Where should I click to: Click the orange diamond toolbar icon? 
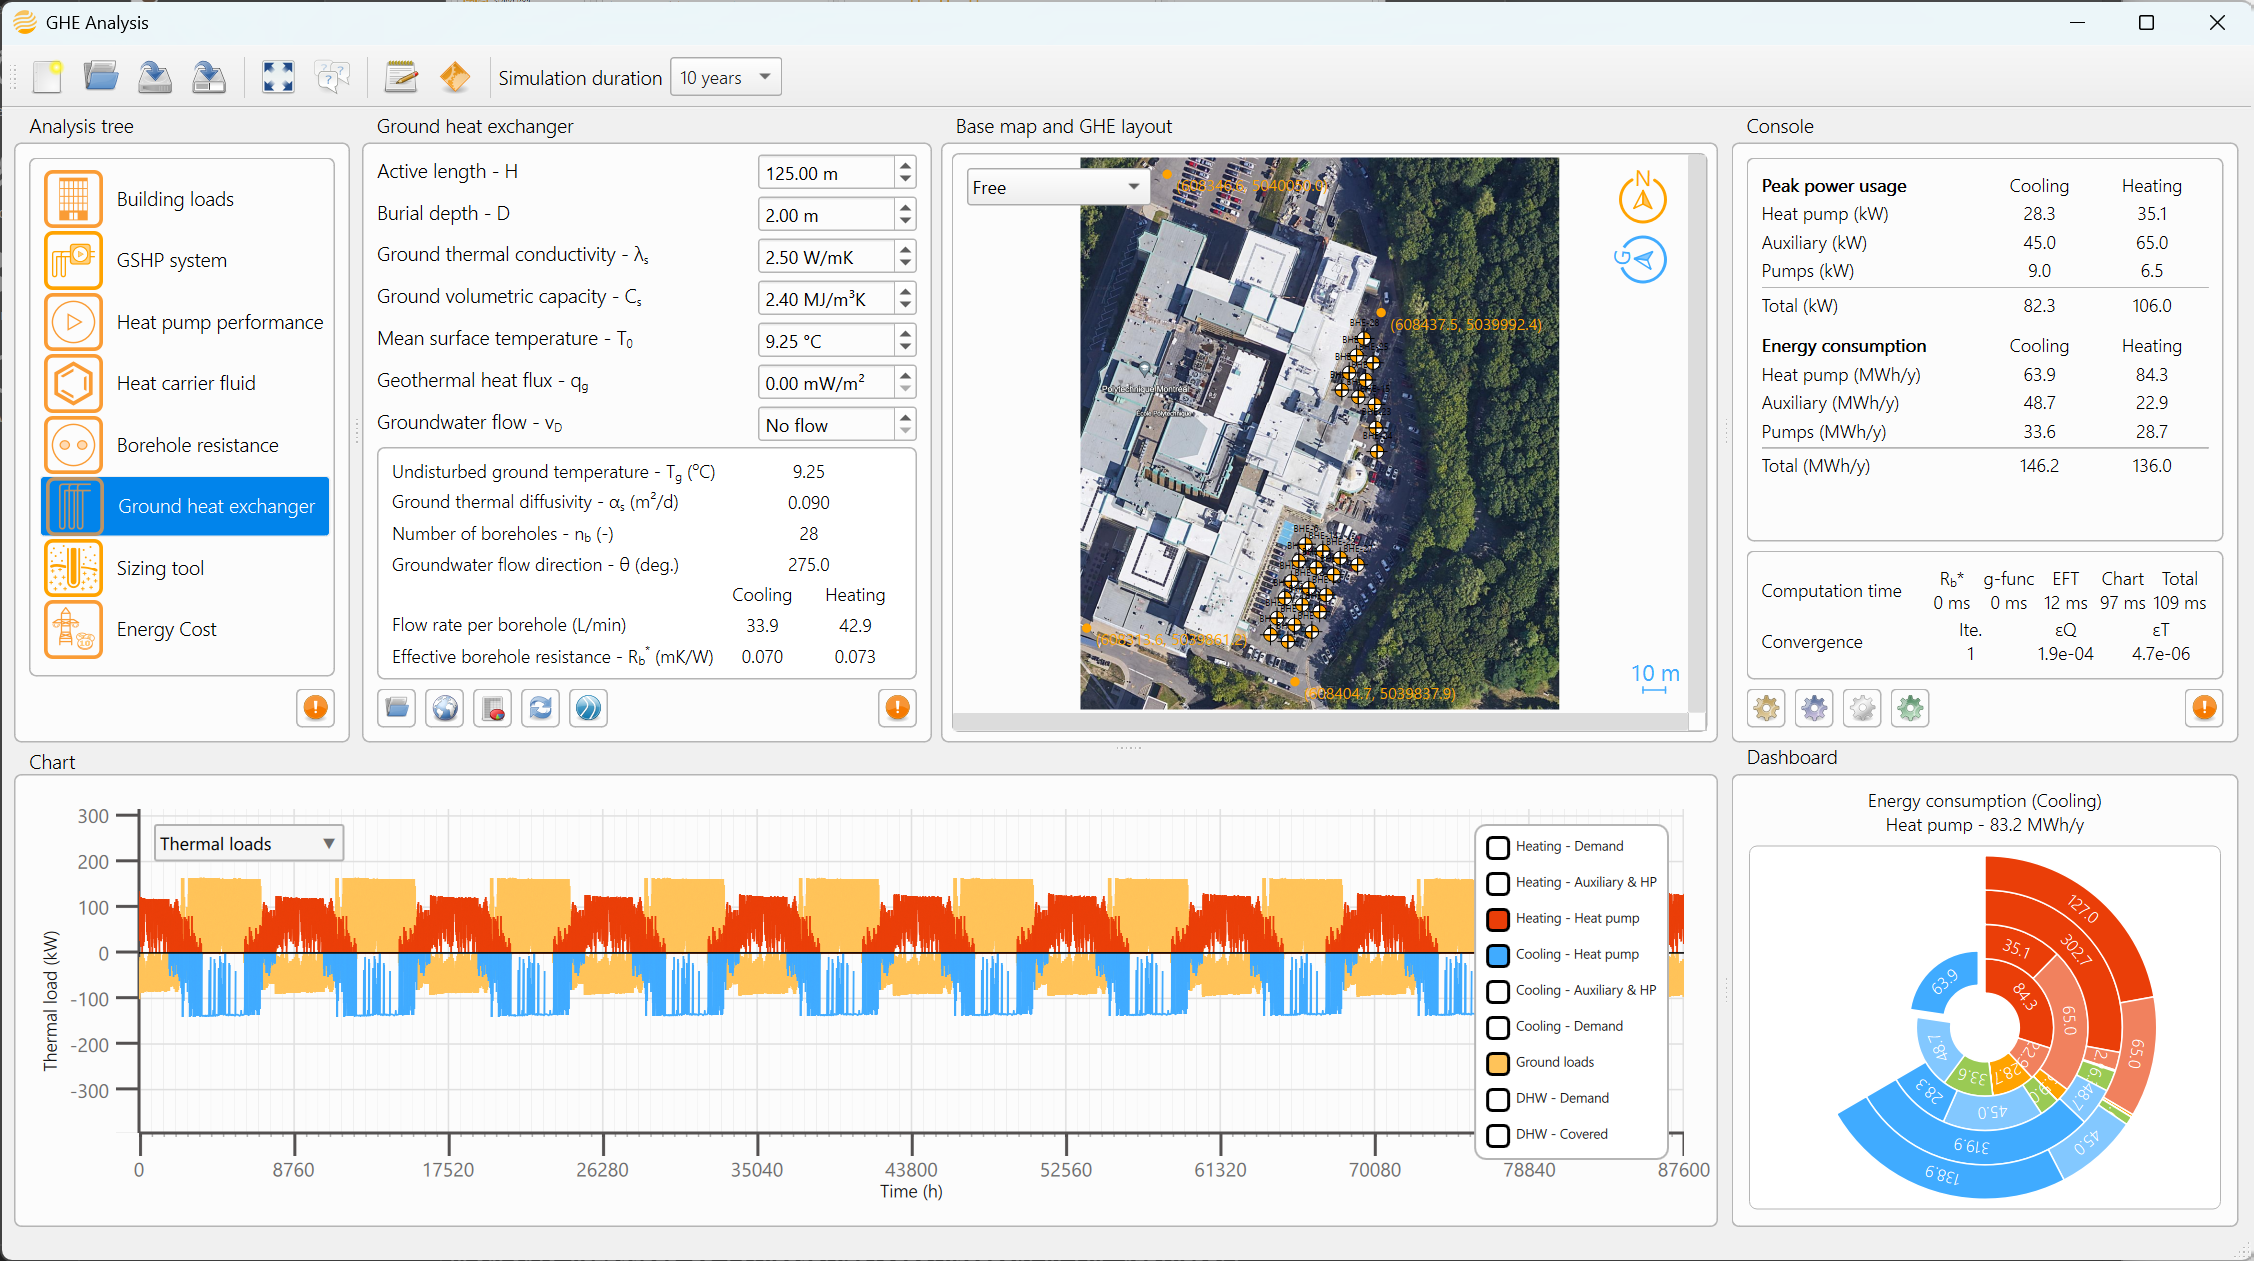pyautogui.click(x=455, y=77)
